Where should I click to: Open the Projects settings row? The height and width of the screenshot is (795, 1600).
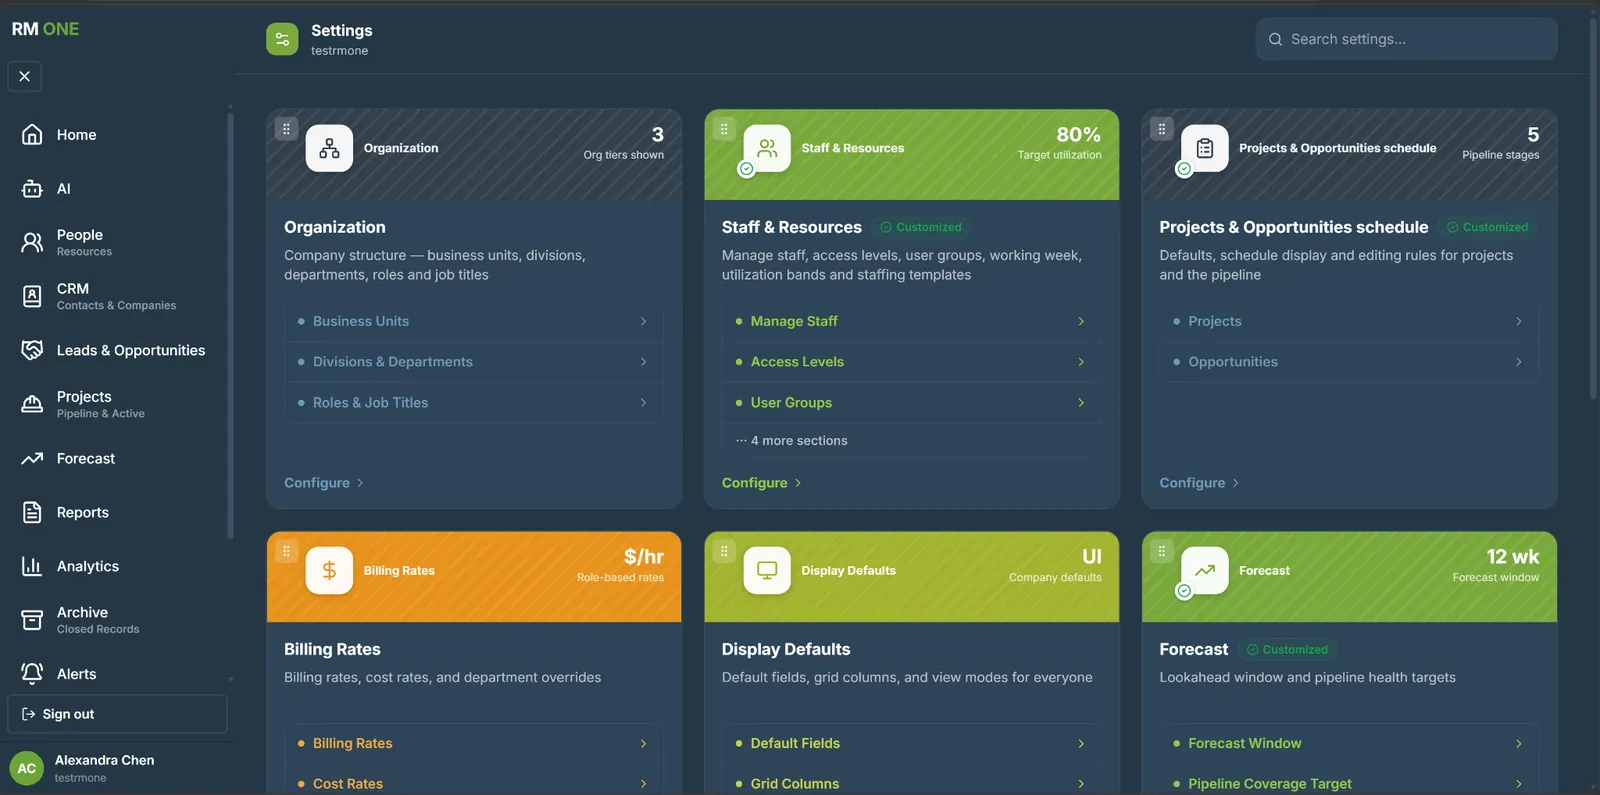(1349, 321)
